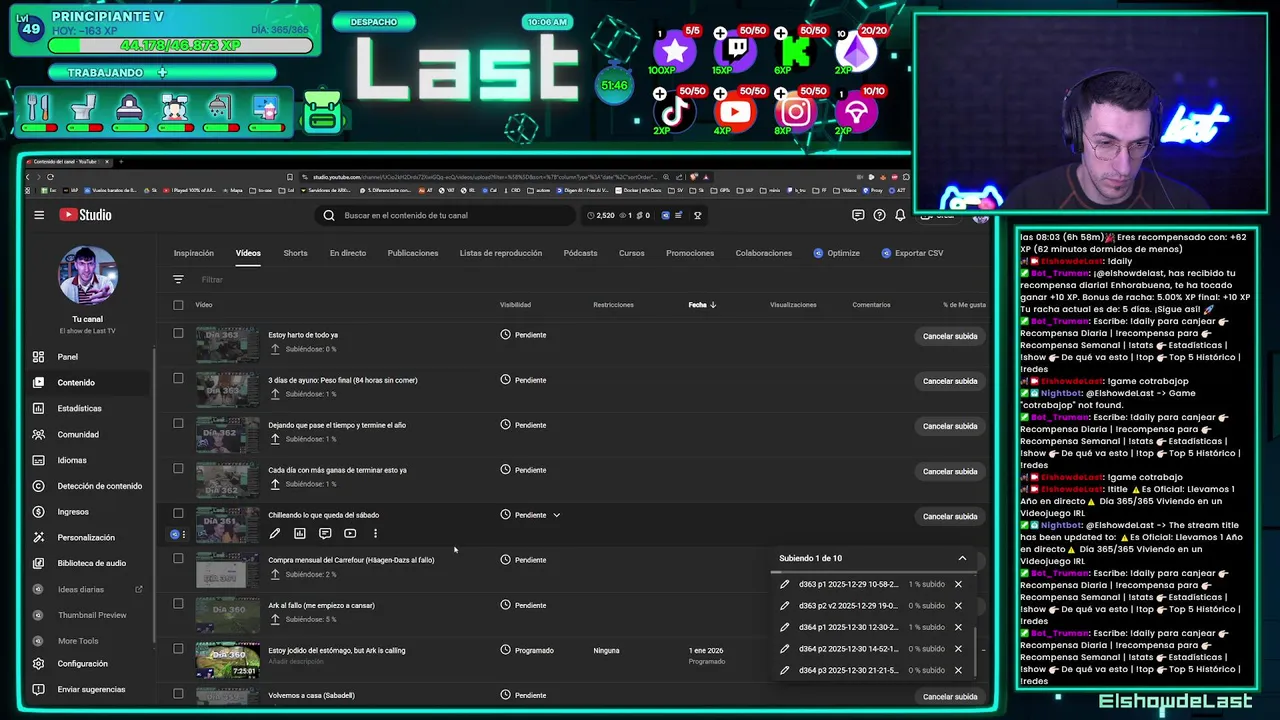The image size is (1280, 720).
Task: Expand visibility dropdown for Chilleando video
Action: pyautogui.click(x=557, y=515)
